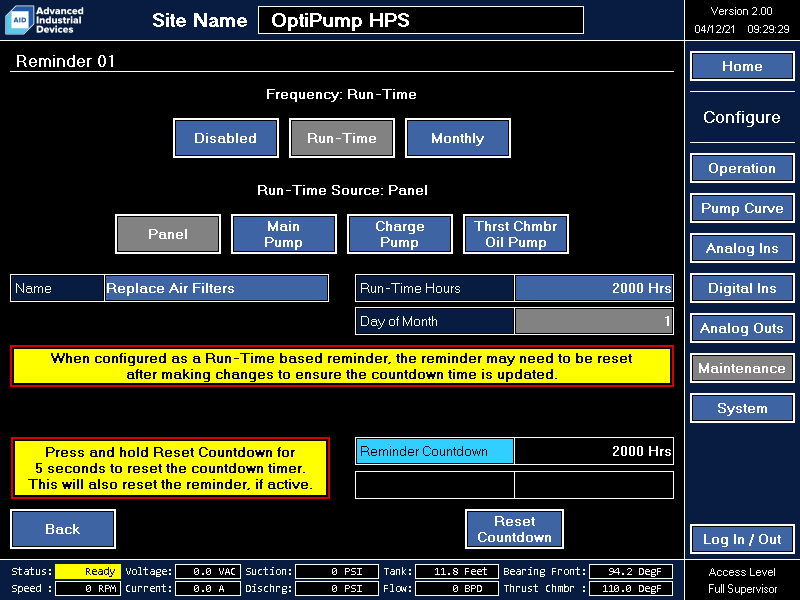Edit the OptiPump HPS site name field

click(421, 20)
